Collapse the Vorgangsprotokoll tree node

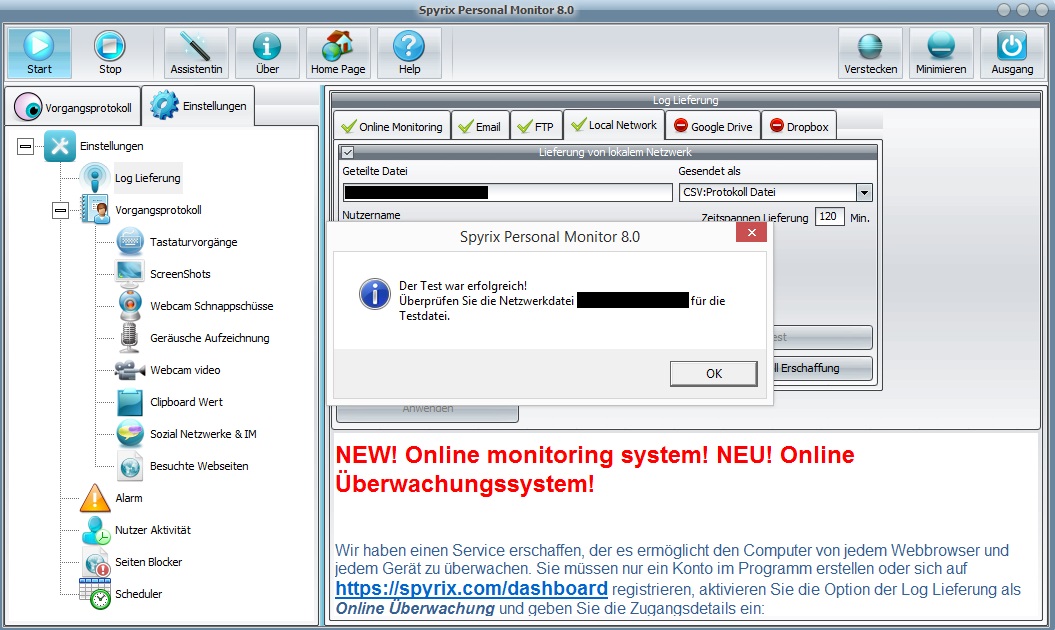[x=61, y=211]
